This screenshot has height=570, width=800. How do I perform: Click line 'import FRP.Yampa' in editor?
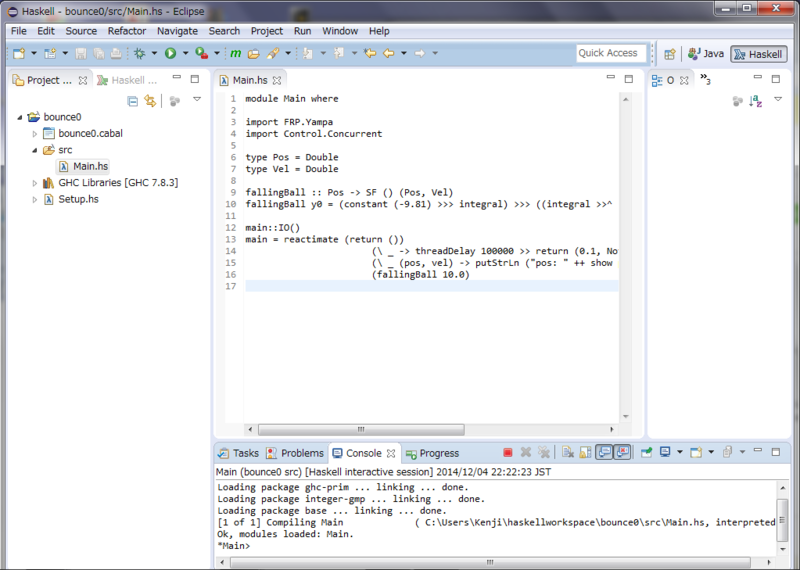[x=289, y=122]
